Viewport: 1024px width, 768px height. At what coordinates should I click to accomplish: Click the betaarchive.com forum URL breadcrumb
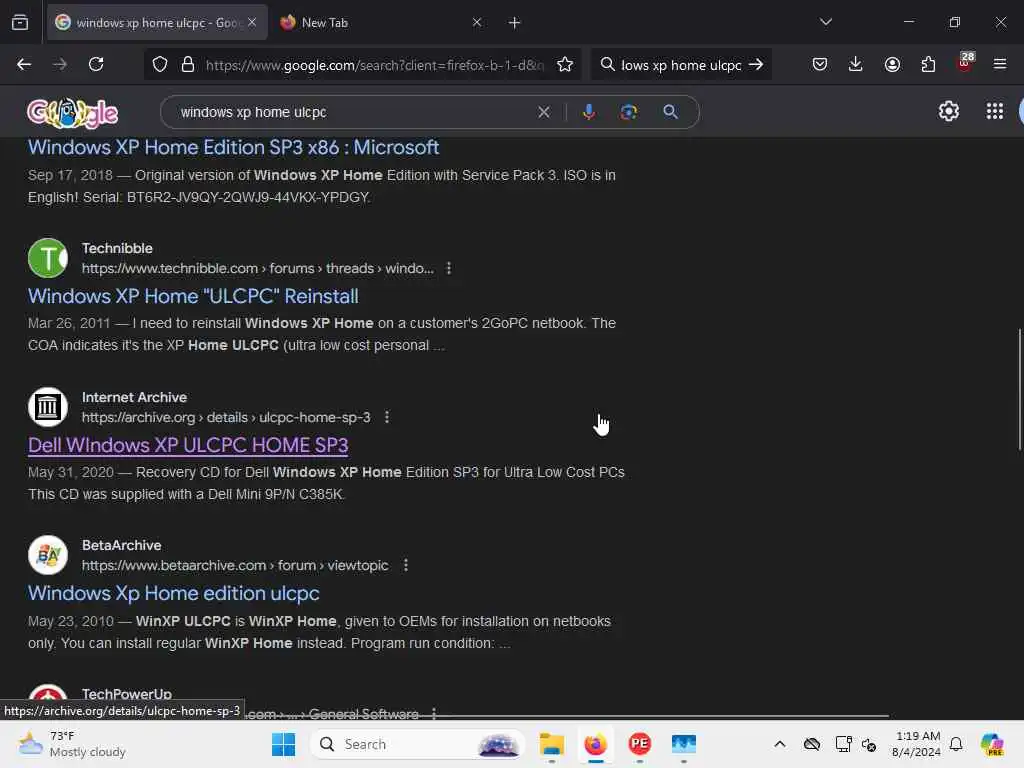point(235,566)
